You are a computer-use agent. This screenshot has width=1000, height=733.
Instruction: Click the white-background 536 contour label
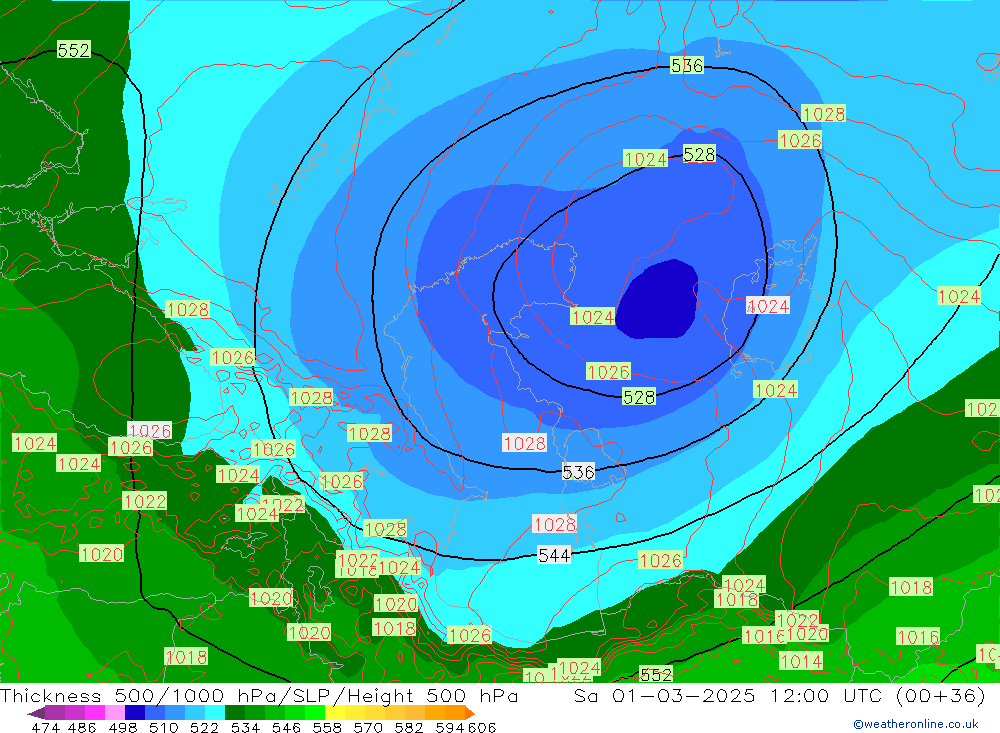pyautogui.click(x=578, y=472)
